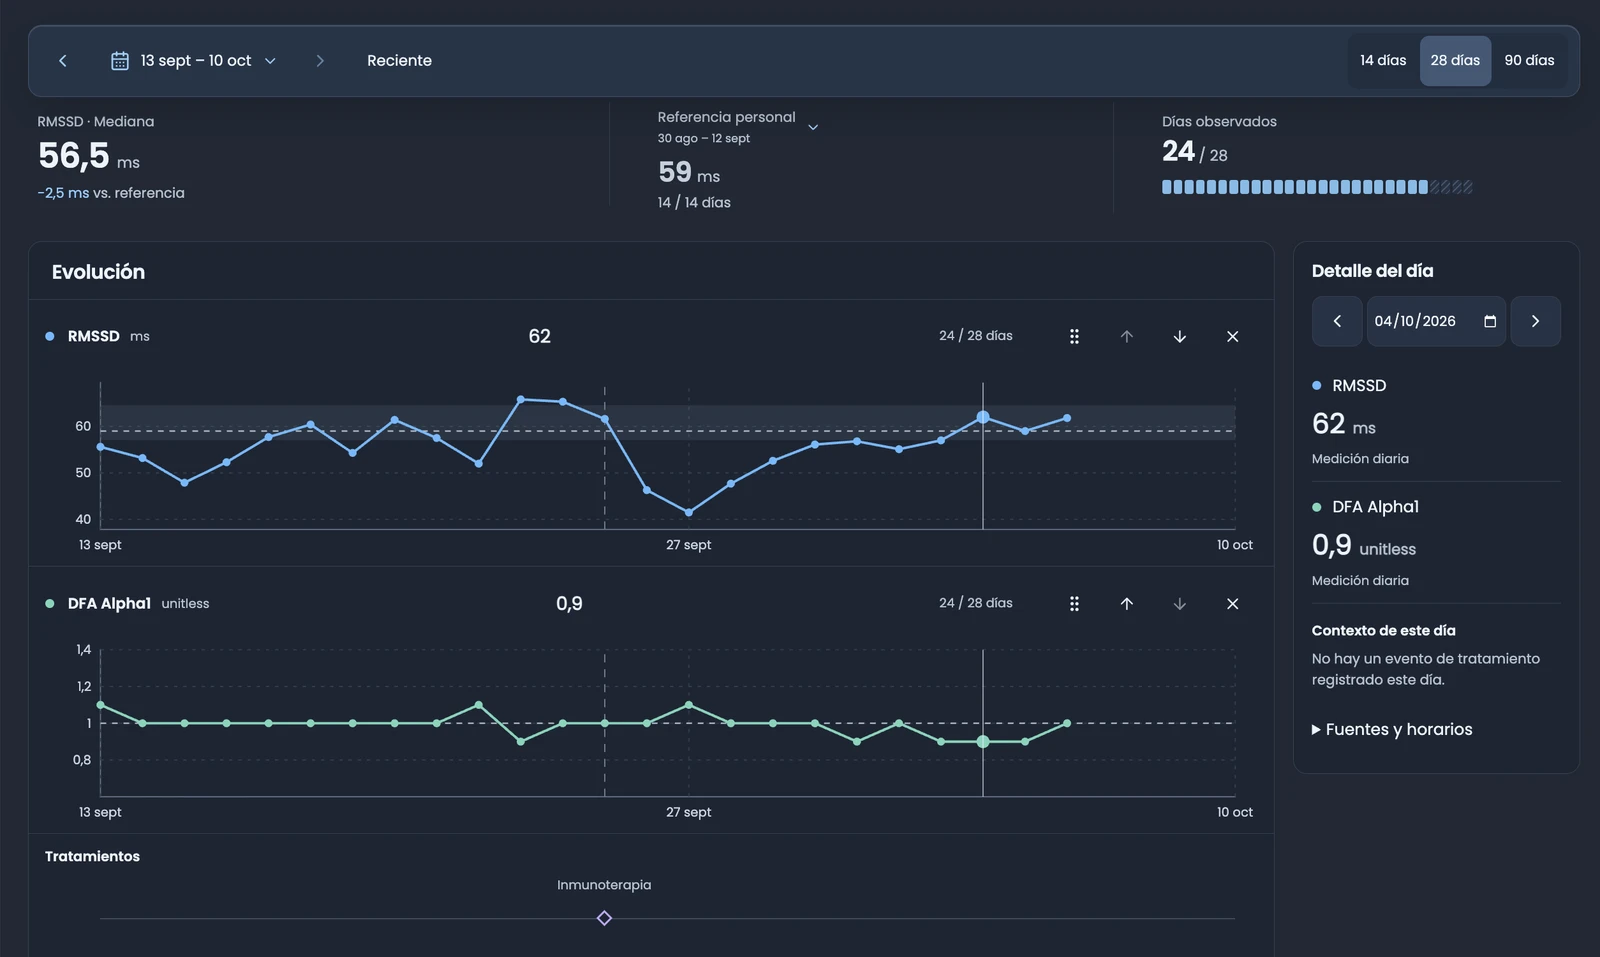Select highlighted RMSSD data point at 62
1600x957 pixels.
(x=983, y=417)
